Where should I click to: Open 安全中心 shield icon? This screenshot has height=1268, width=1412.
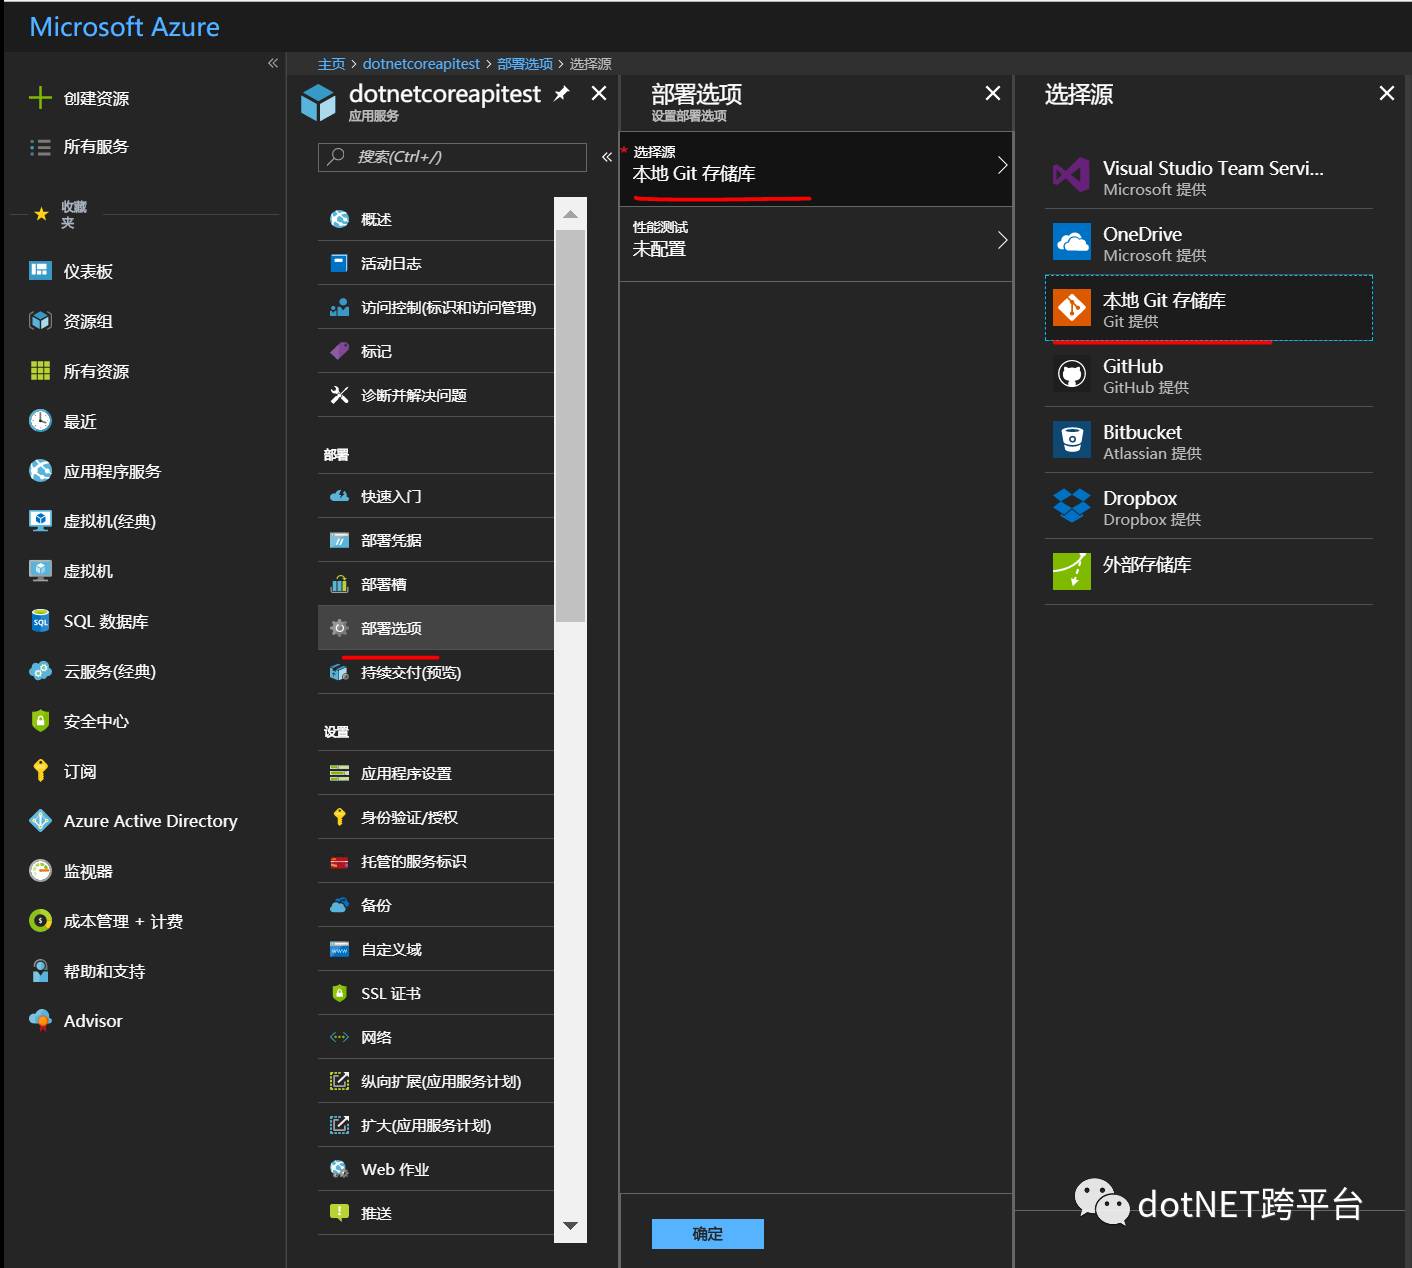(40, 721)
